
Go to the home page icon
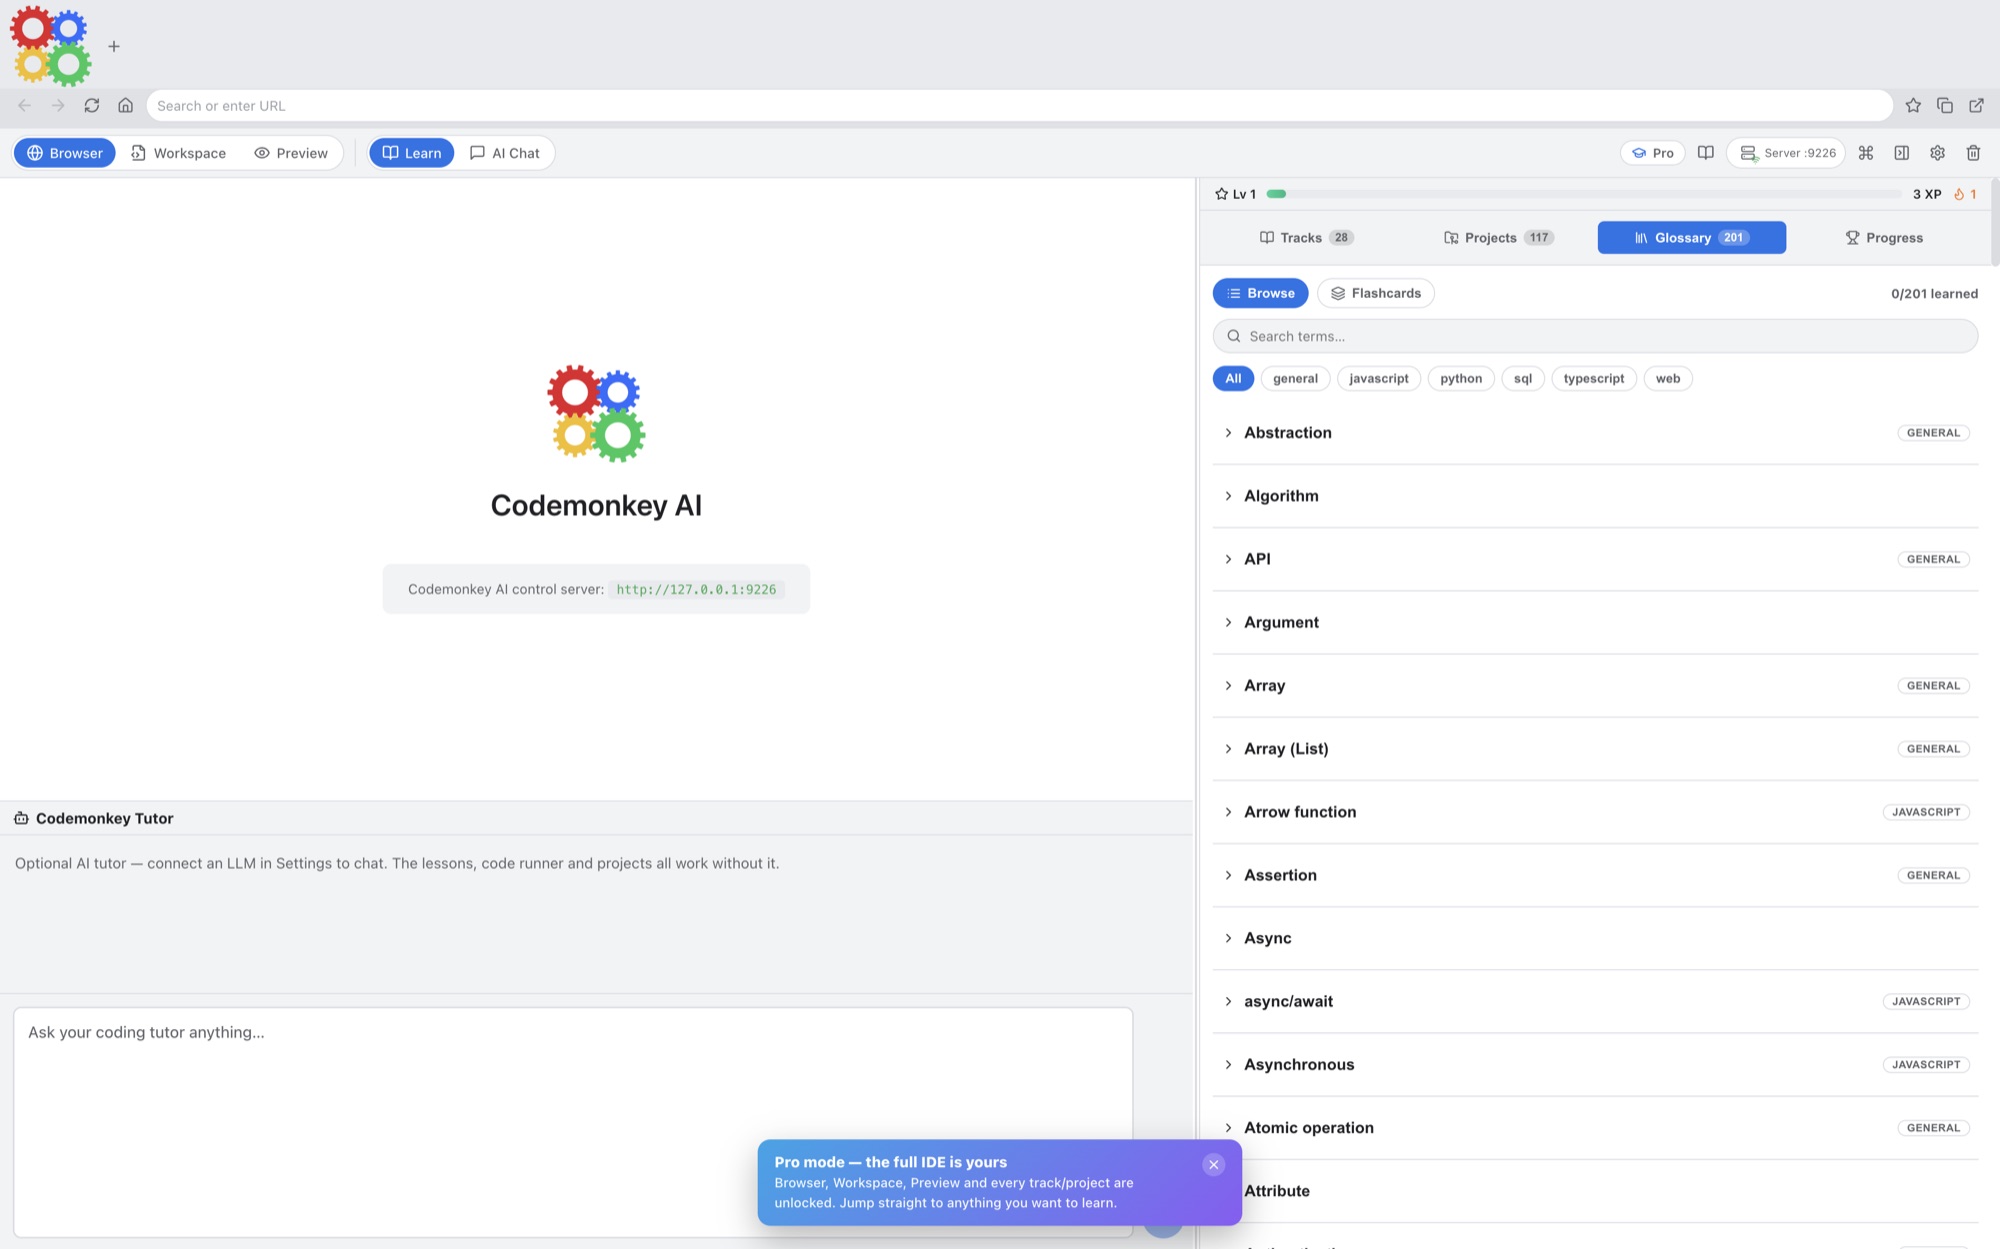pyautogui.click(x=126, y=105)
